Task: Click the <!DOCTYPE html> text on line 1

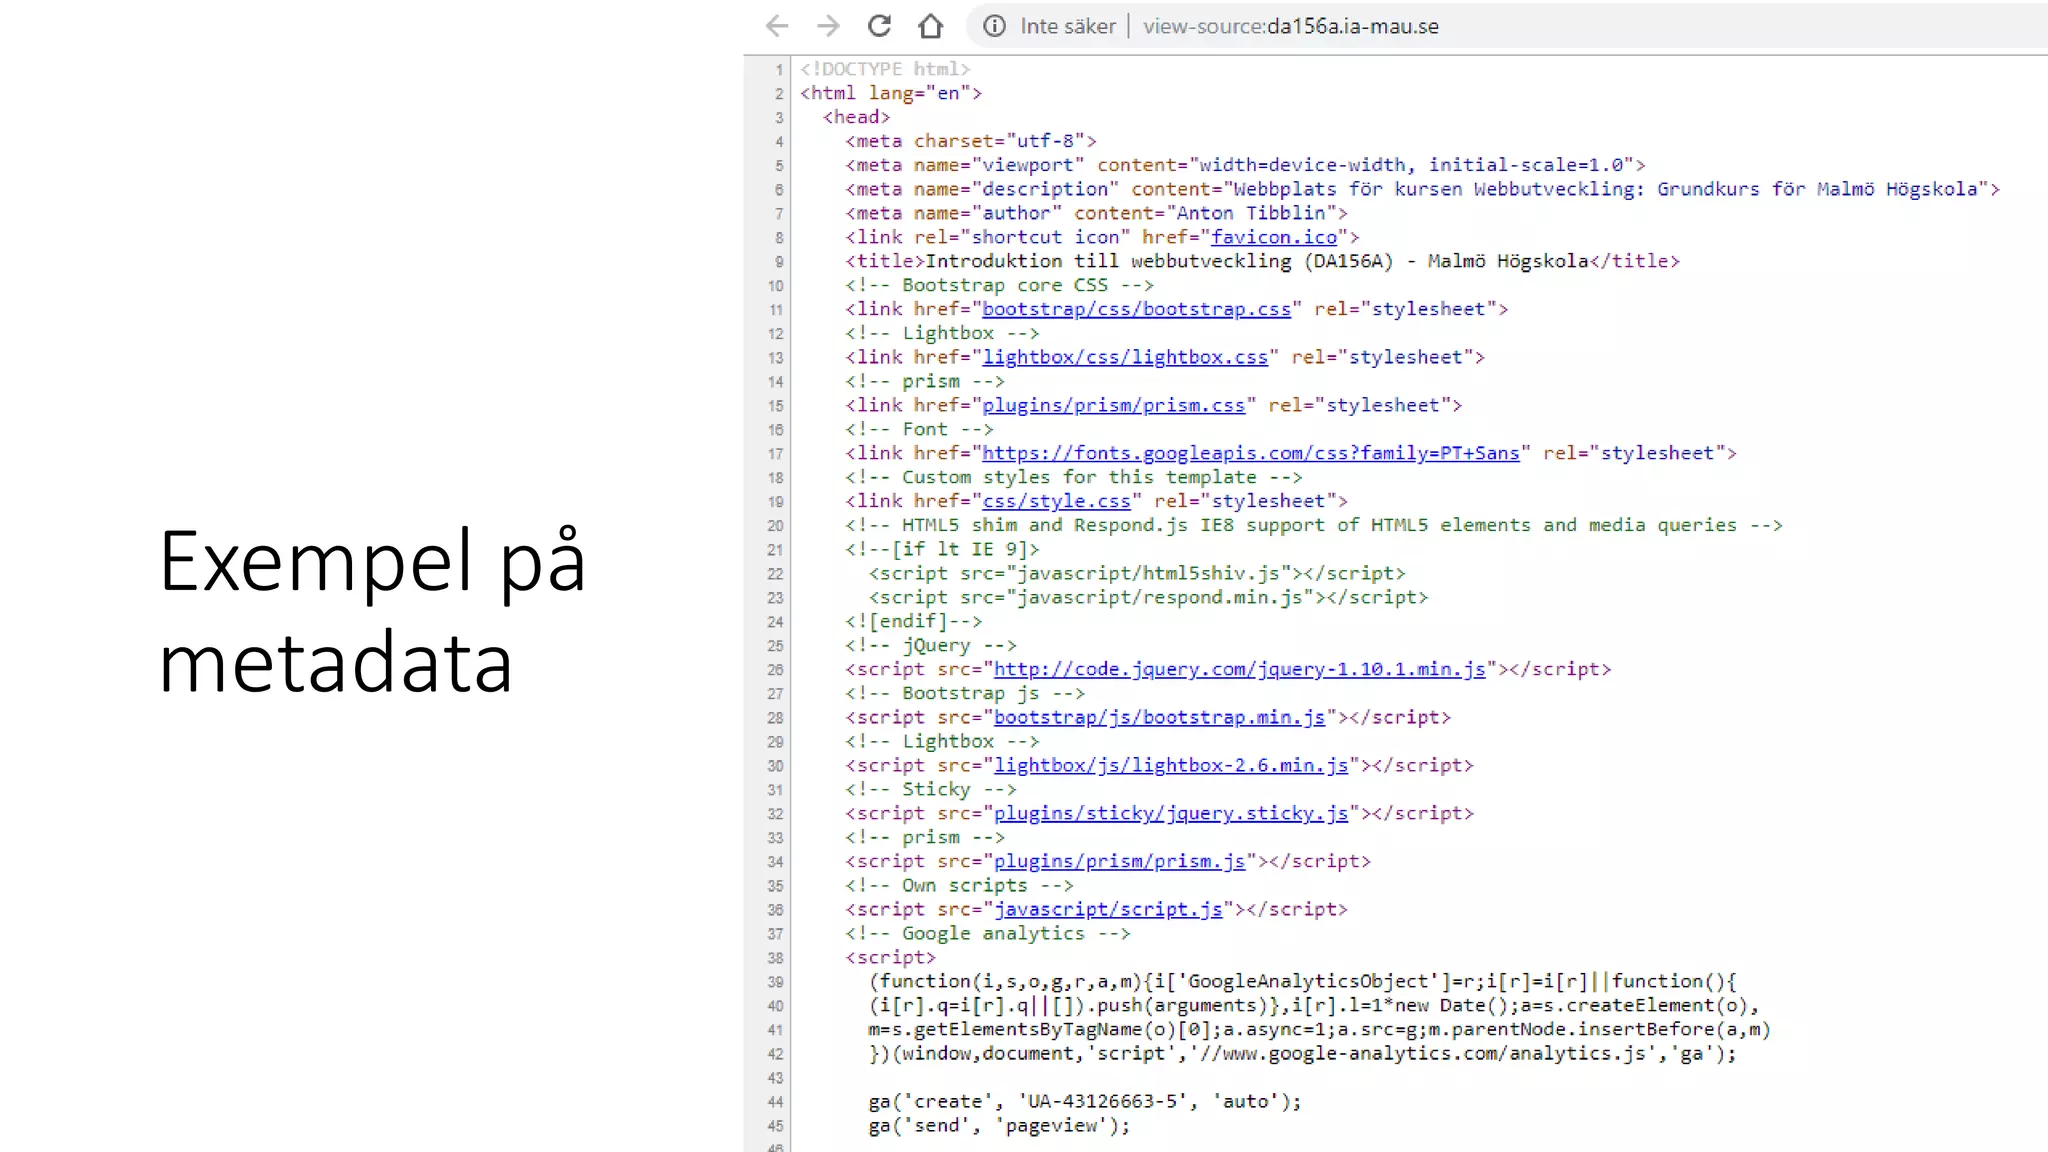Action: [884, 69]
